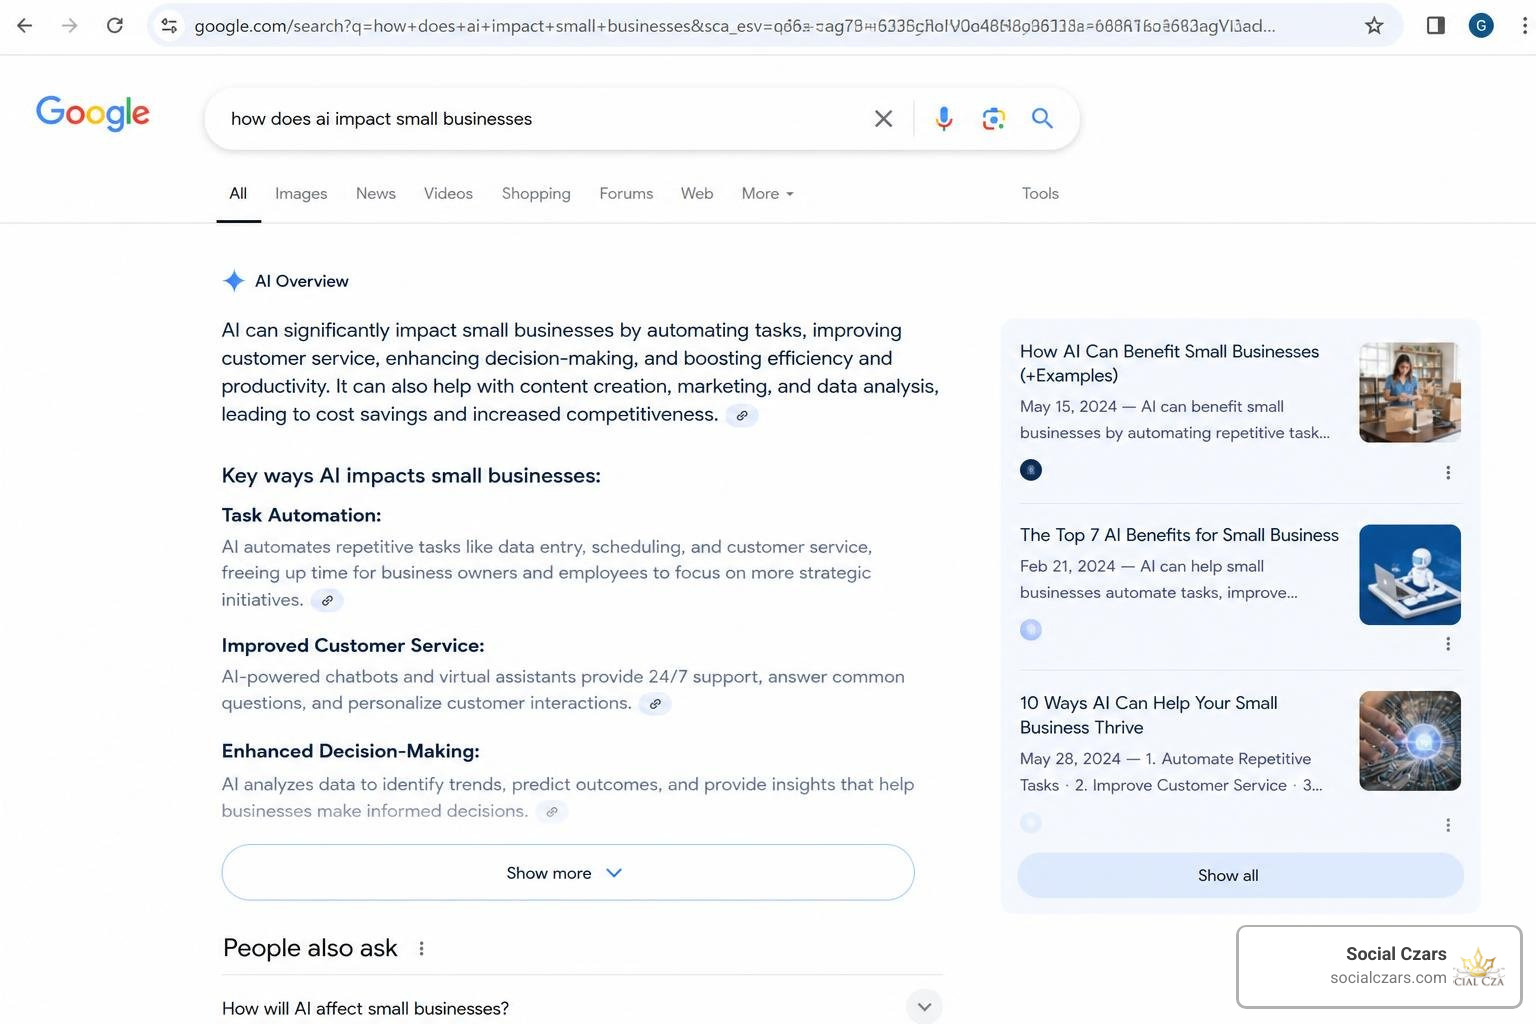Switch to the Videos tab

[448, 194]
